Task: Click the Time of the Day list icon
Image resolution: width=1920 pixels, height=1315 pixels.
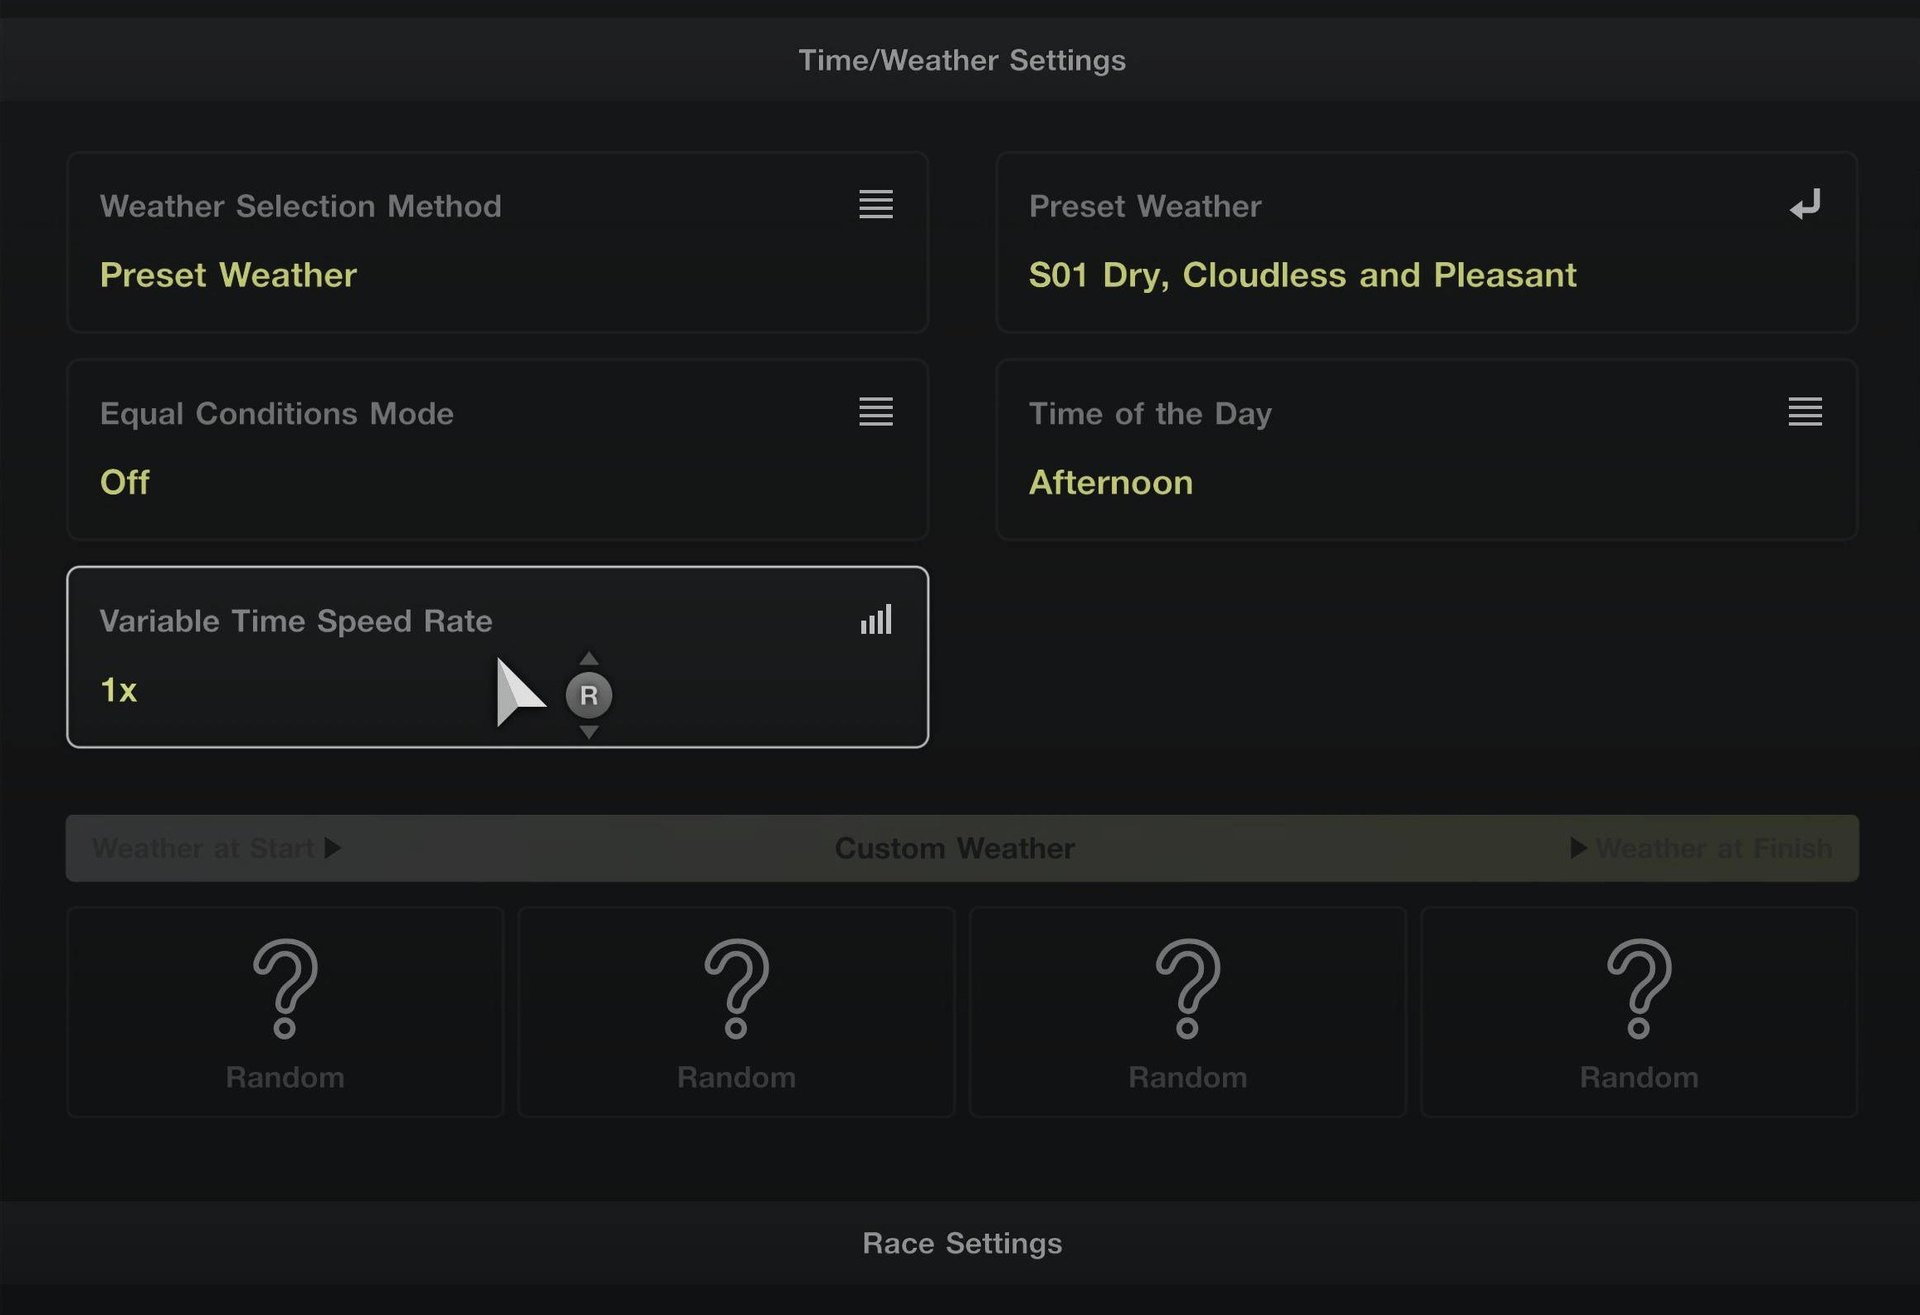Action: pyautogui.click(x=1804, y=411)
